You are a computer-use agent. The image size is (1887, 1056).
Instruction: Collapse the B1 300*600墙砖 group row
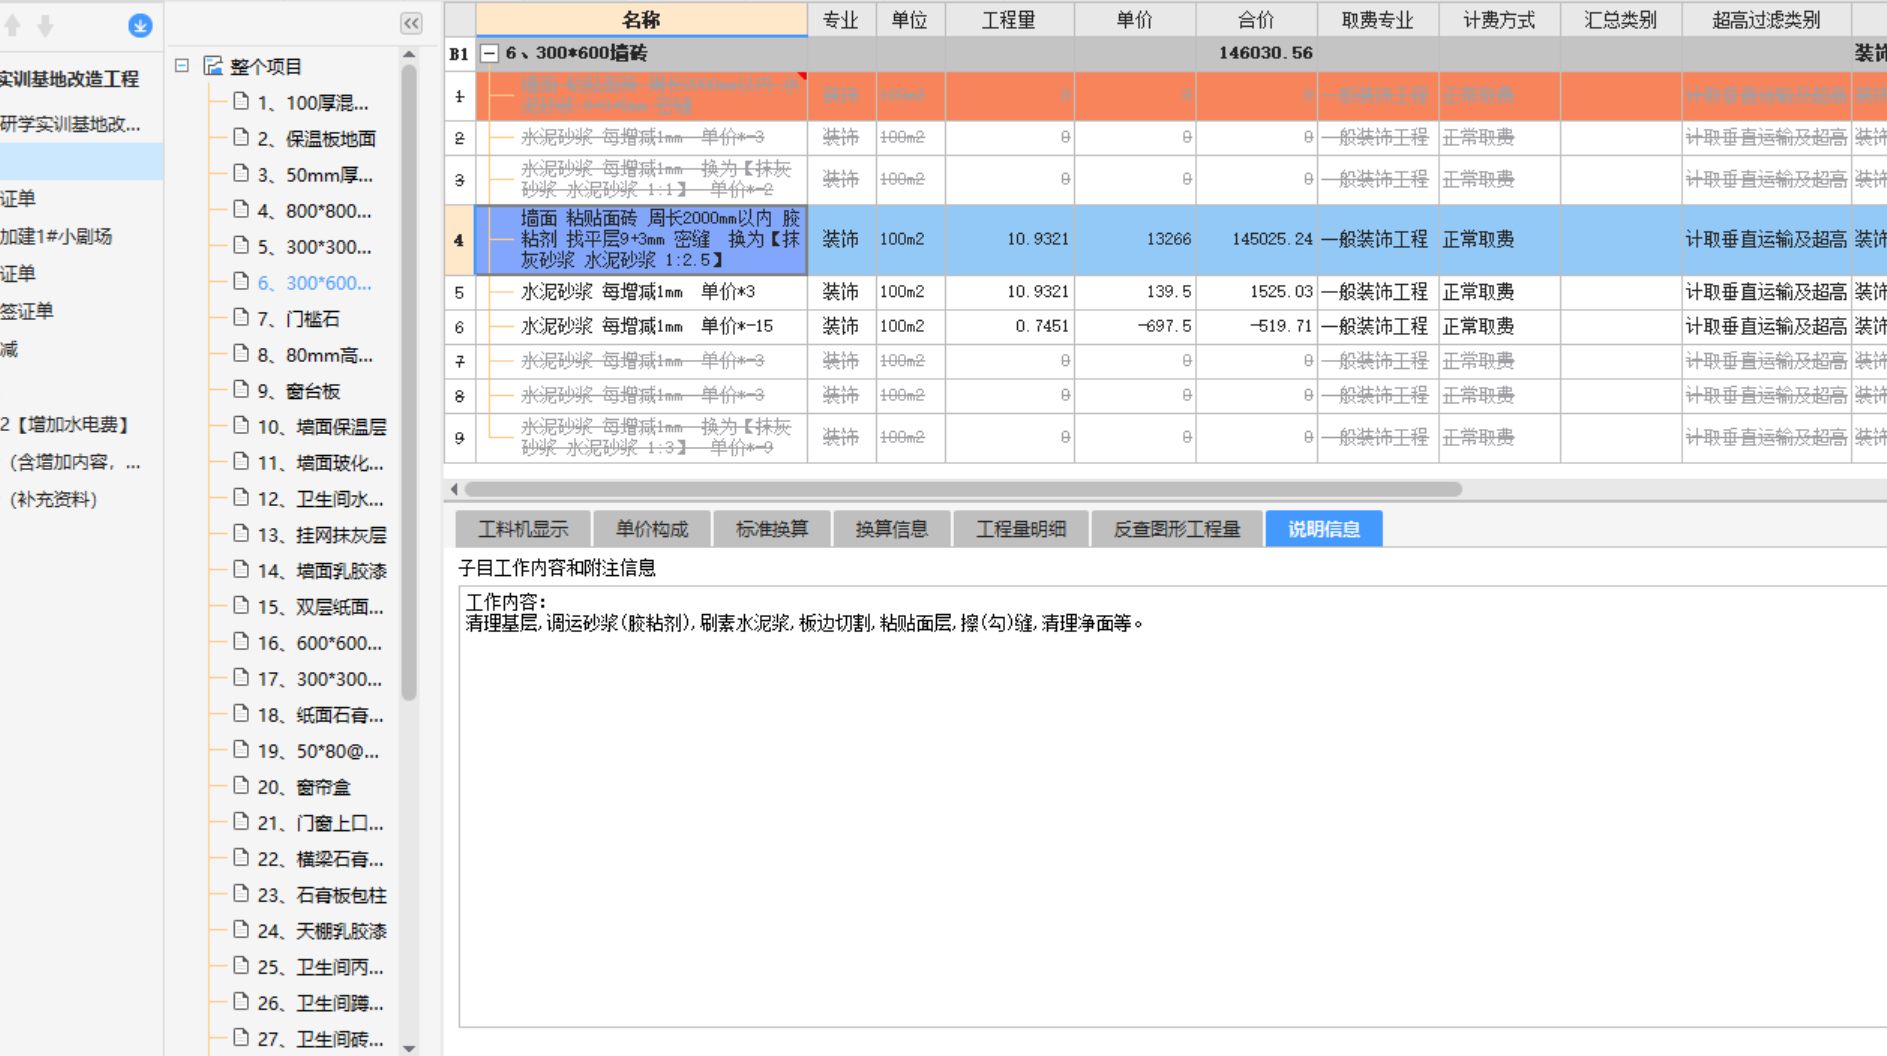[489, 53]
